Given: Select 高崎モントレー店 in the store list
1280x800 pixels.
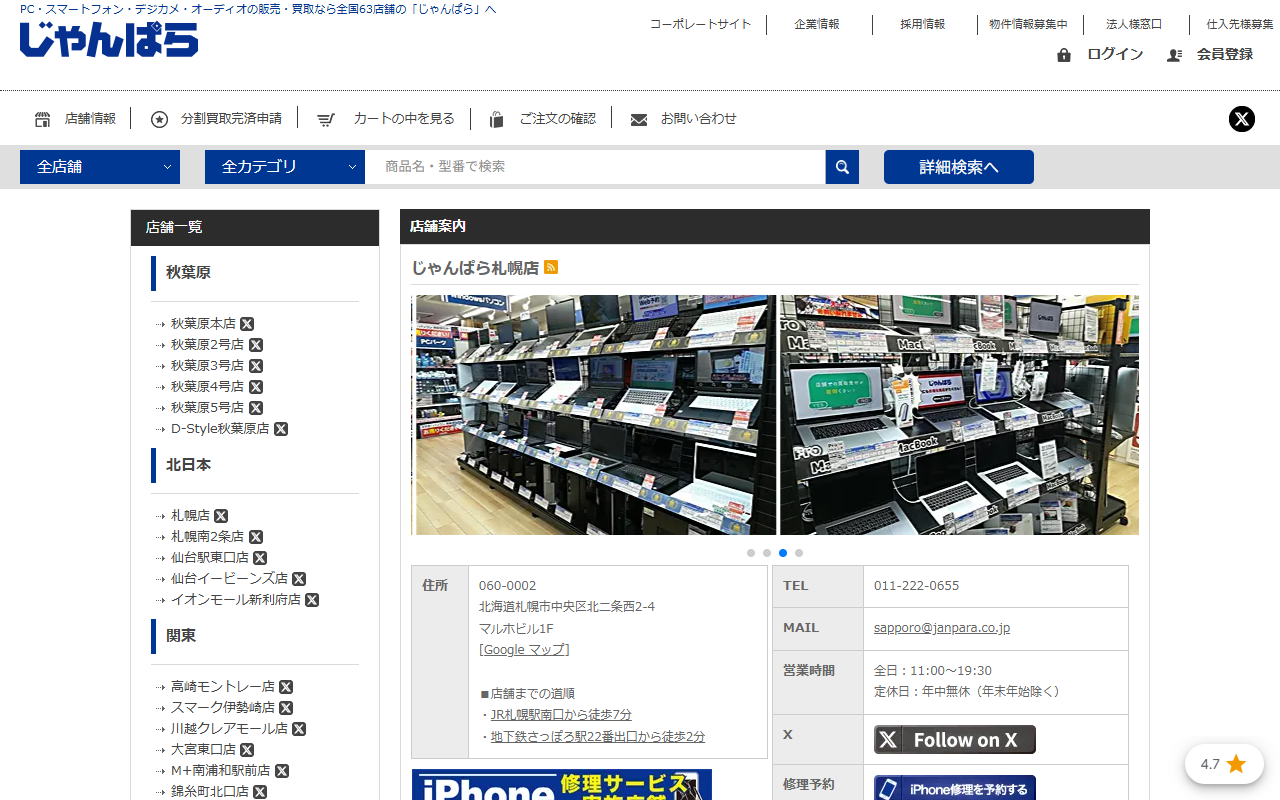Looking at the screenshot, I should pyautogui.click(x=223, y=687).
